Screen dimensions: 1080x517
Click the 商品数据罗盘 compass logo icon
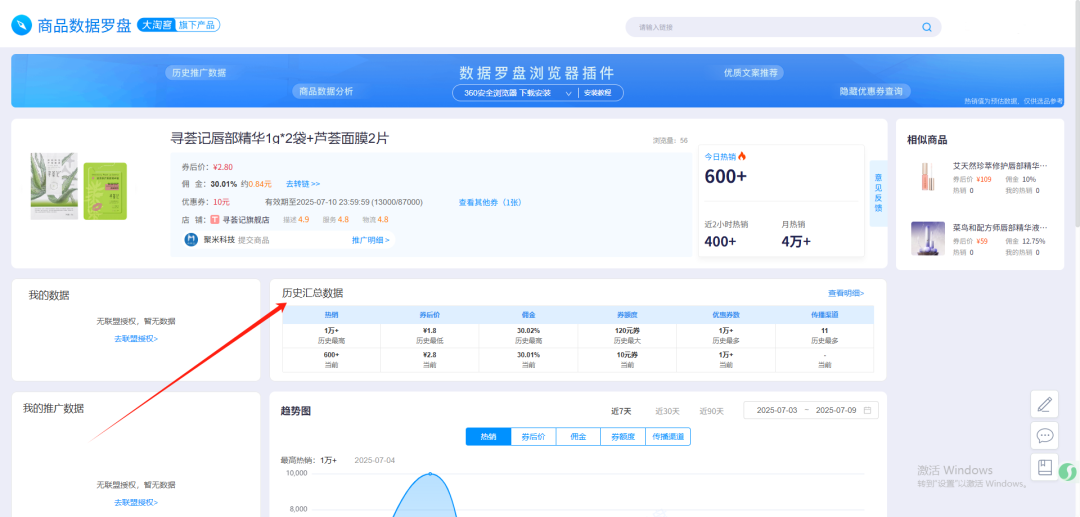pos(21,26)
